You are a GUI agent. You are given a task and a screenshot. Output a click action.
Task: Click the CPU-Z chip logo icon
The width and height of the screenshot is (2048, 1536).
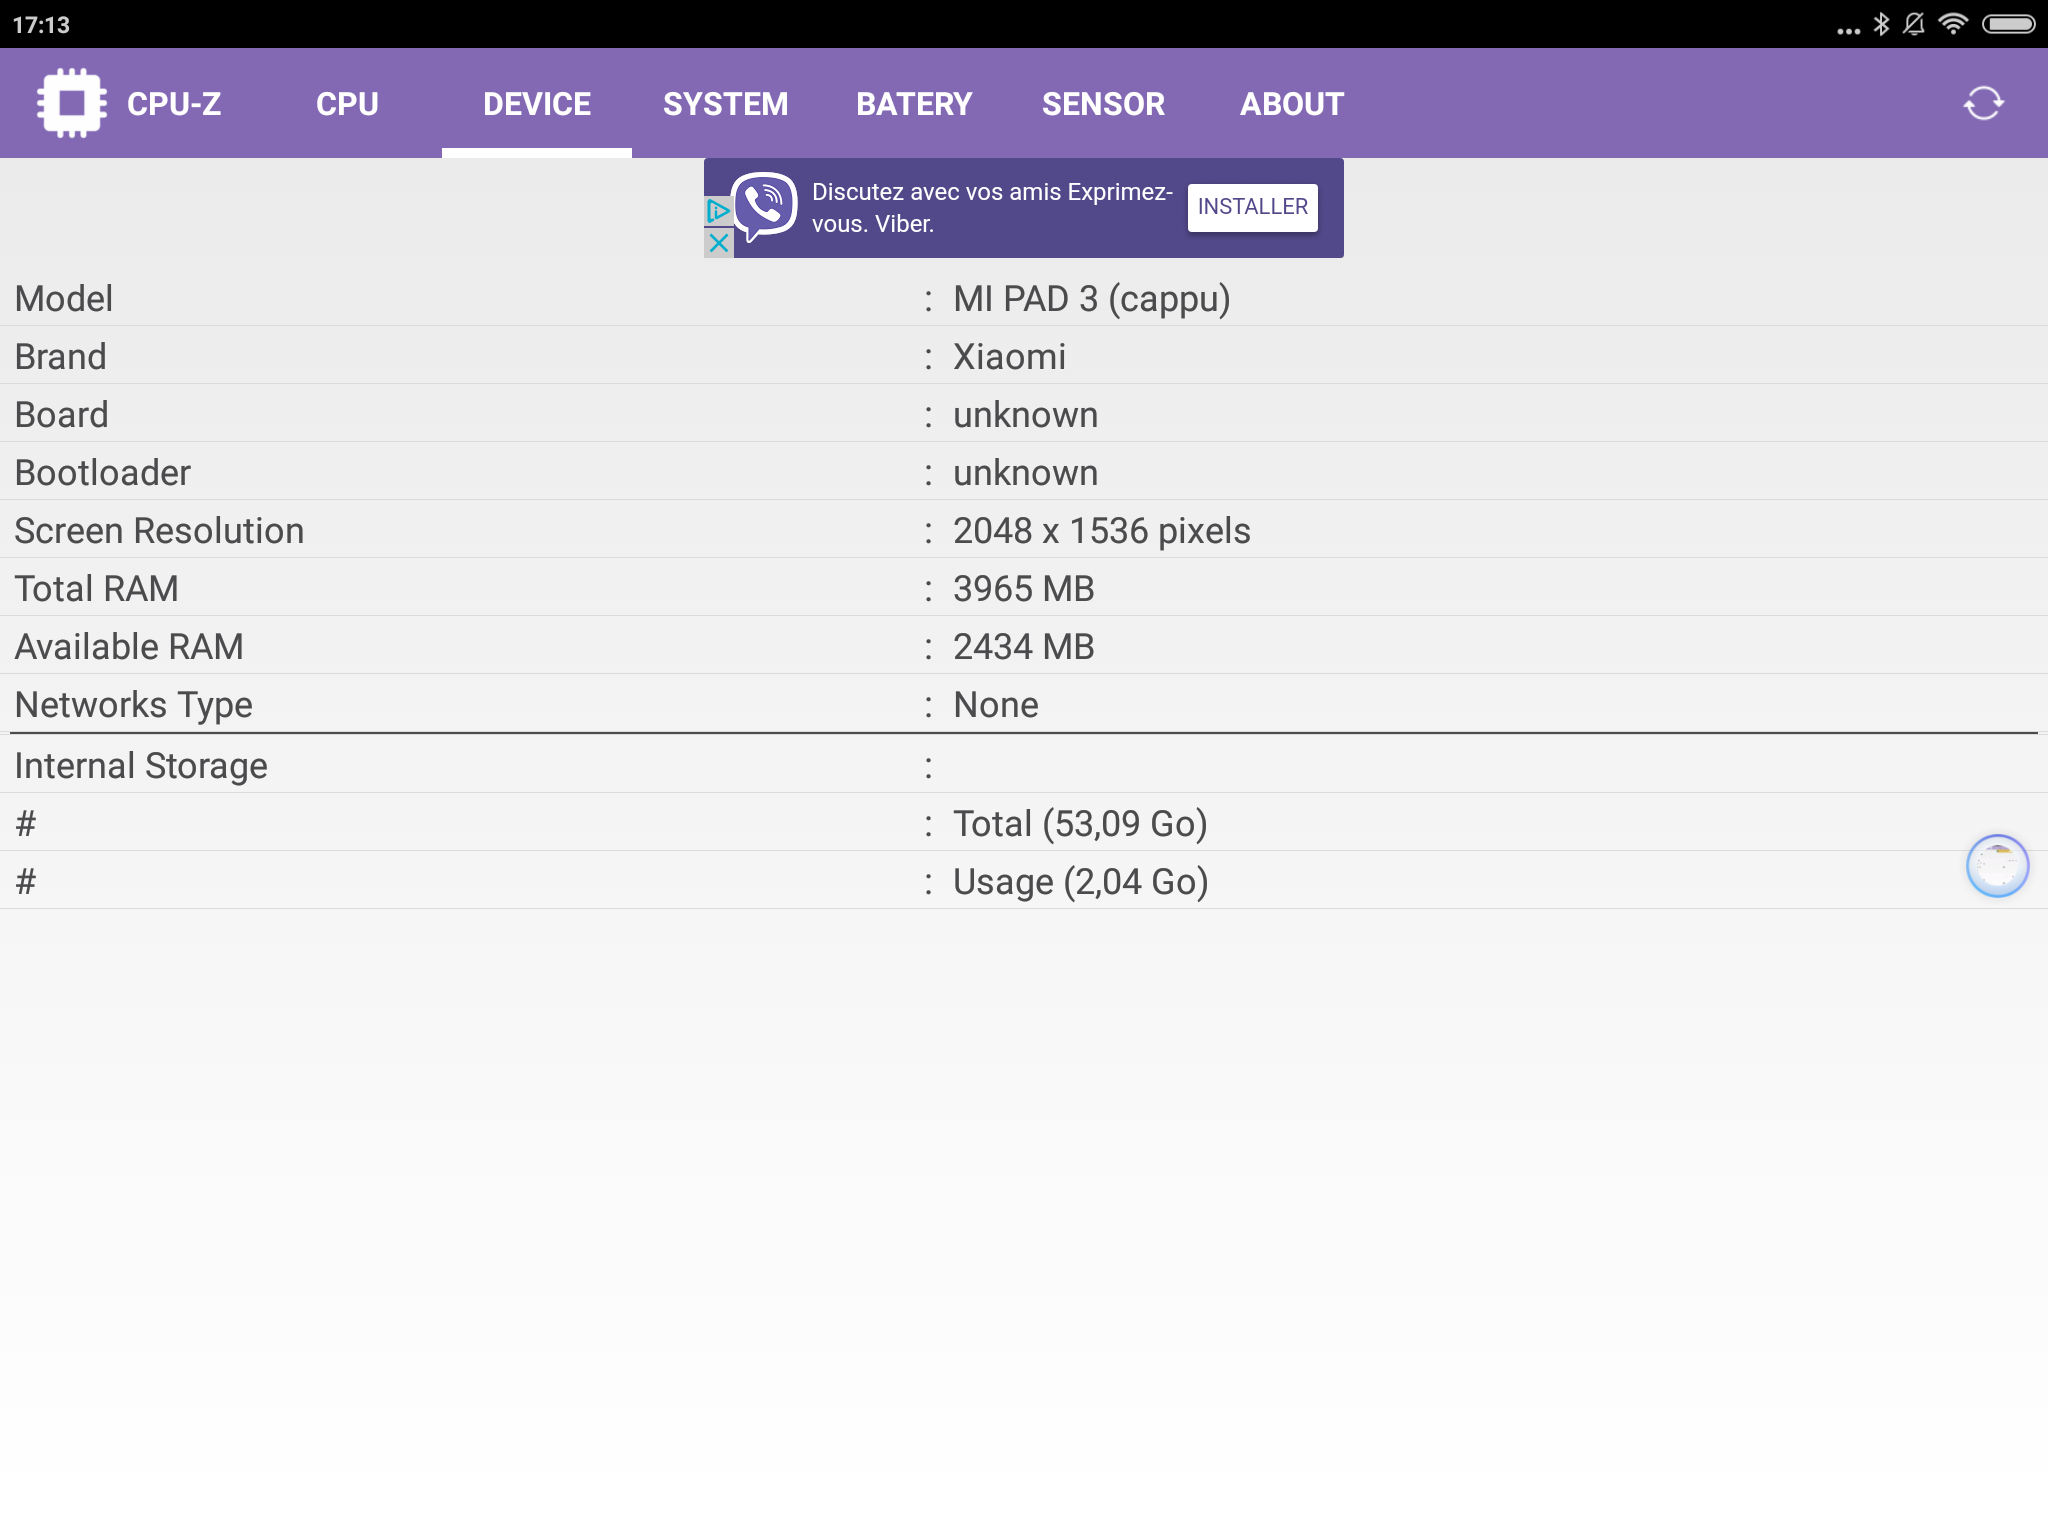[x=71, y=103]
